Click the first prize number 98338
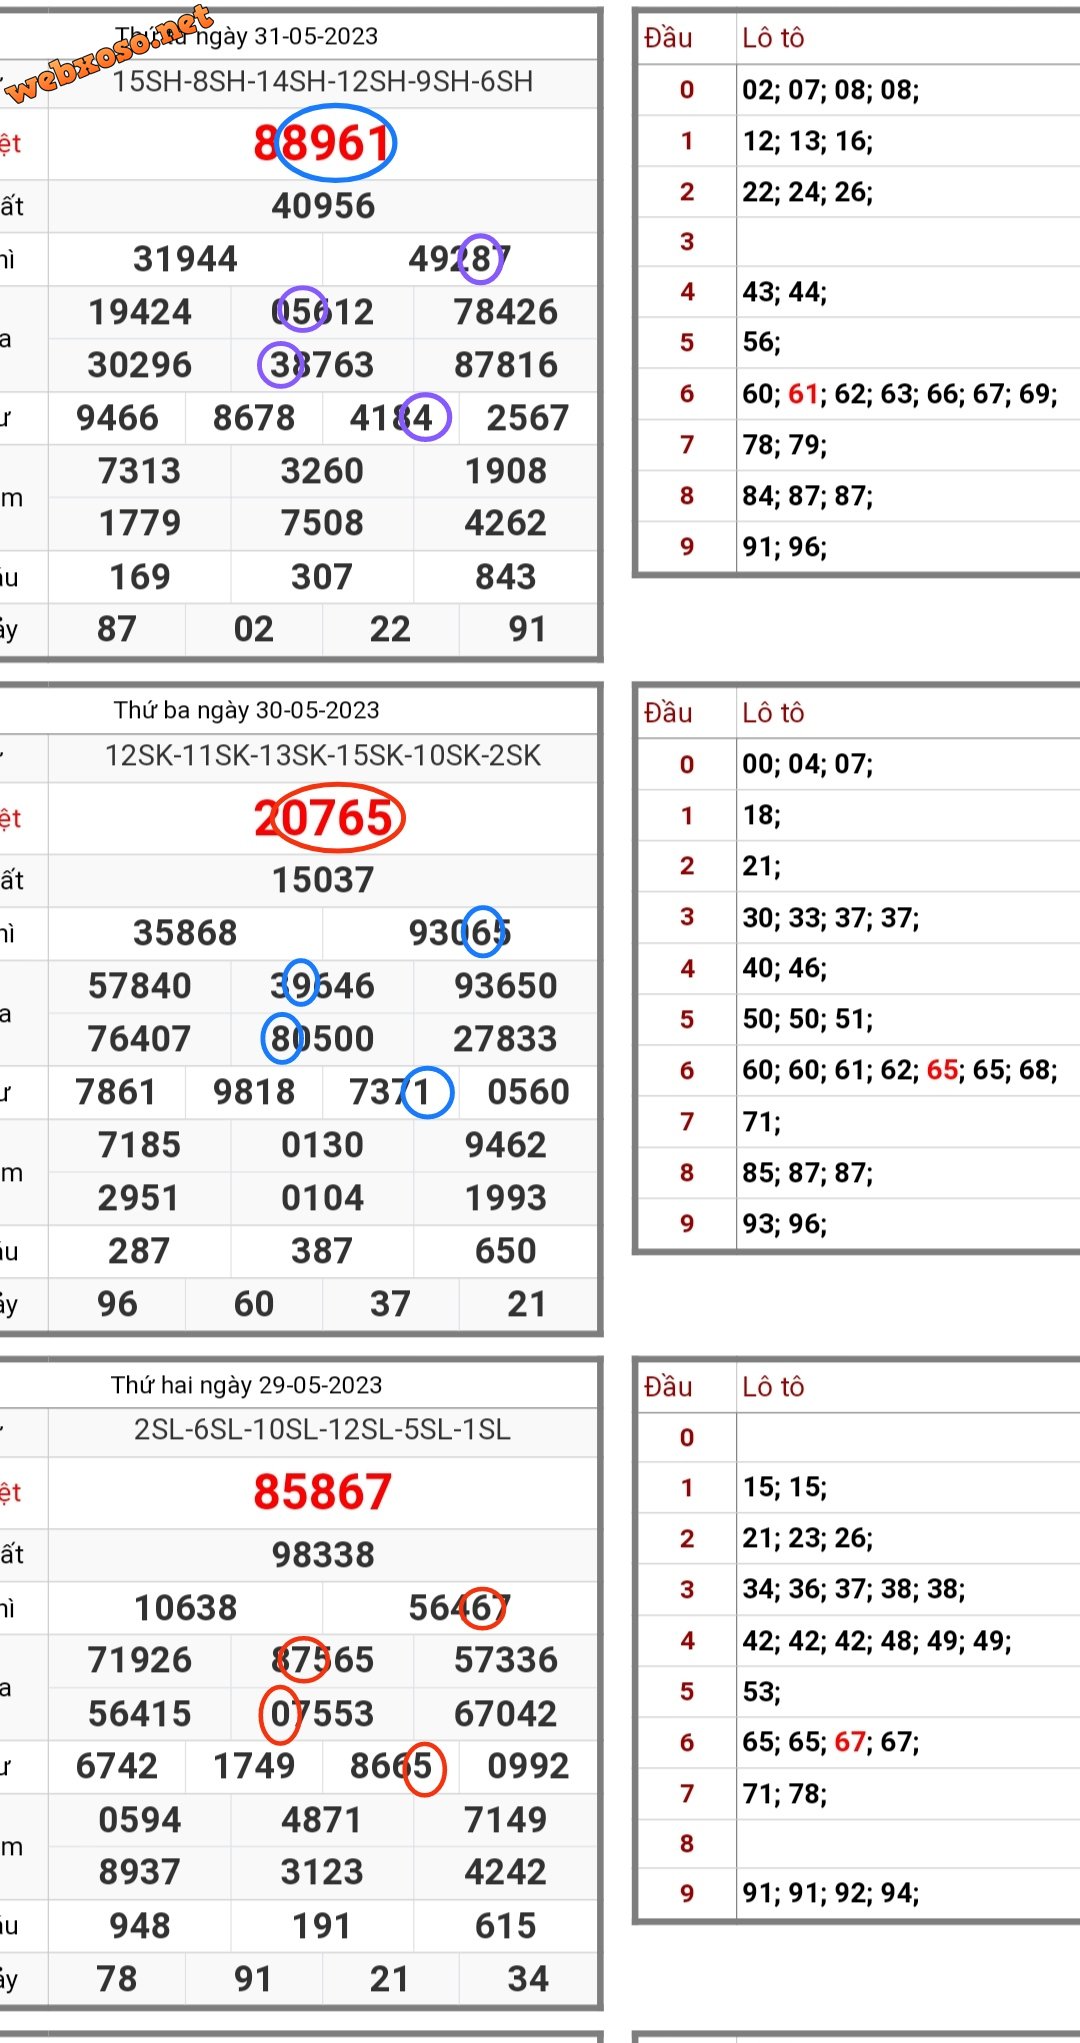The height and width of the screenshot is (2043, 1080). click(x=323, y=1555)
